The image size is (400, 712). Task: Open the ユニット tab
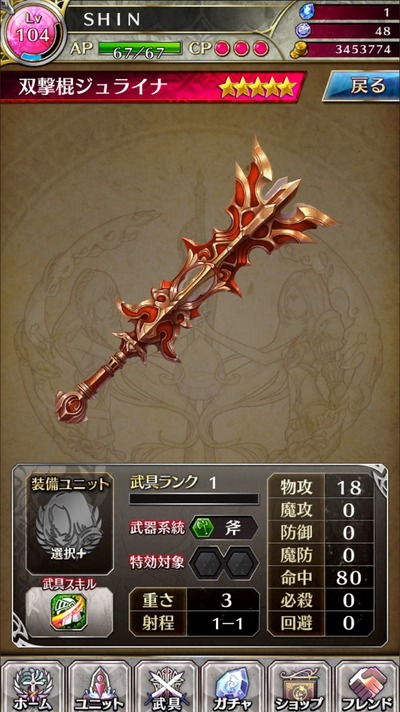click(x=100, y=687)
